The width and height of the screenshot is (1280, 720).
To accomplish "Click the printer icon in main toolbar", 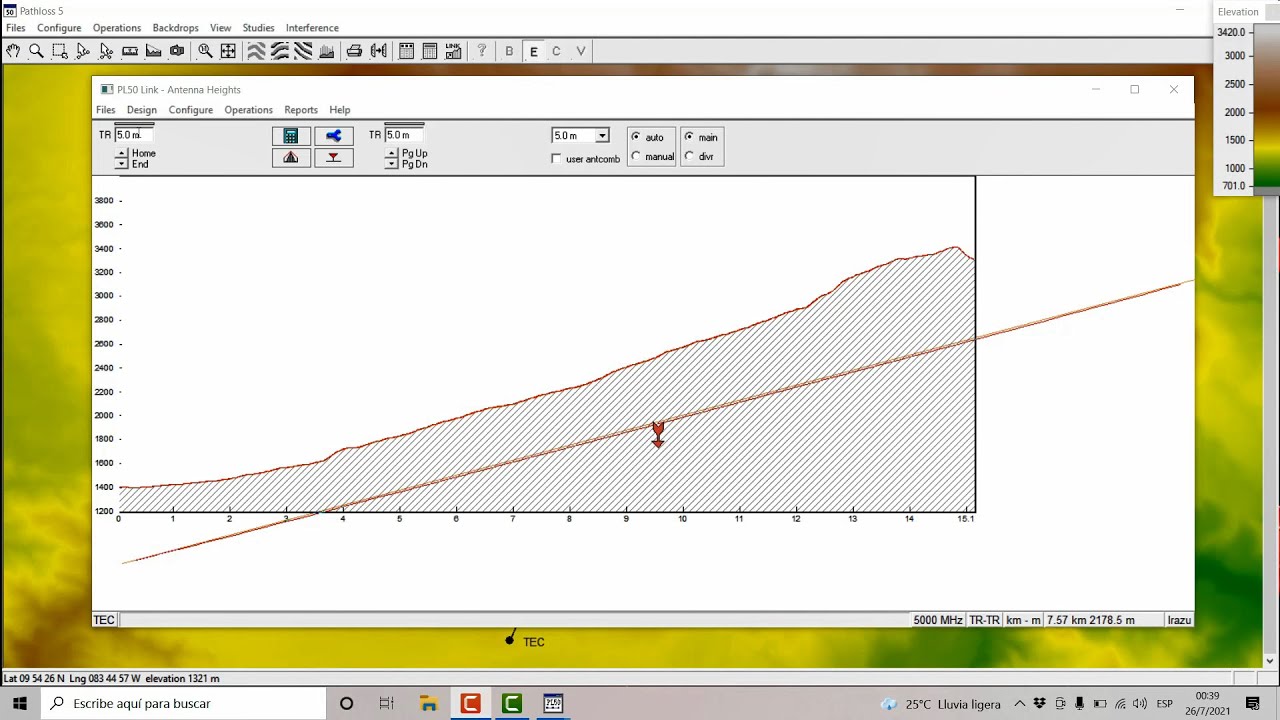I will pyautogui.click(x=354, y=51).
